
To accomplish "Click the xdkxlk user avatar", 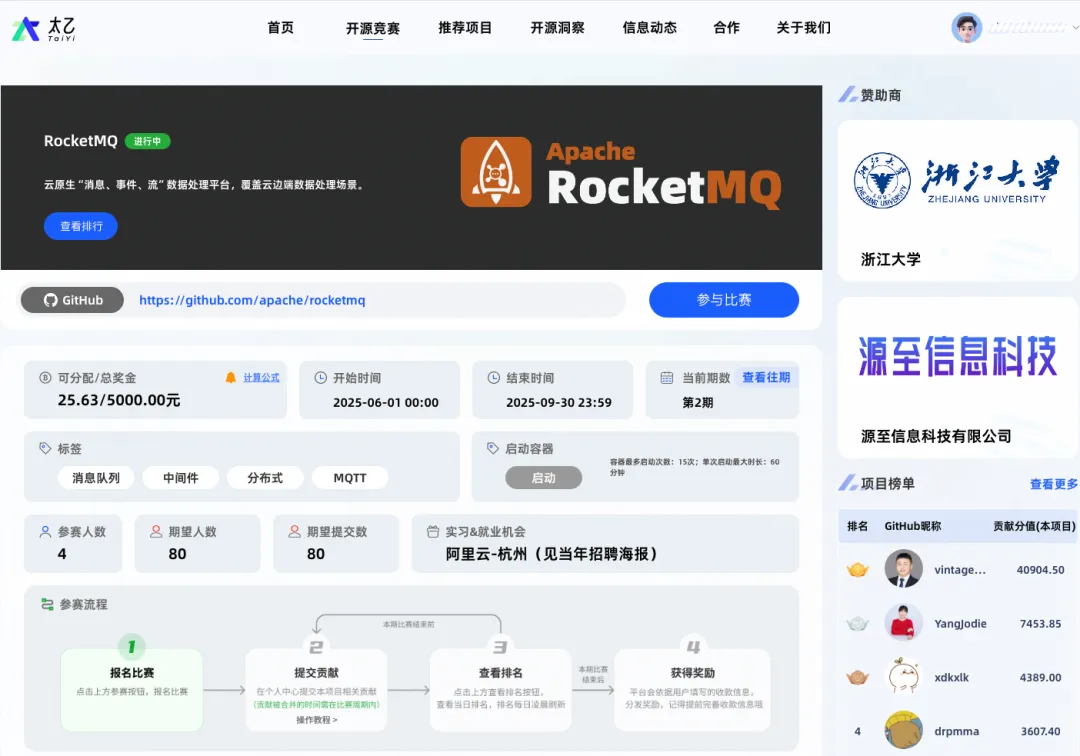I will (x=904, y=676).
